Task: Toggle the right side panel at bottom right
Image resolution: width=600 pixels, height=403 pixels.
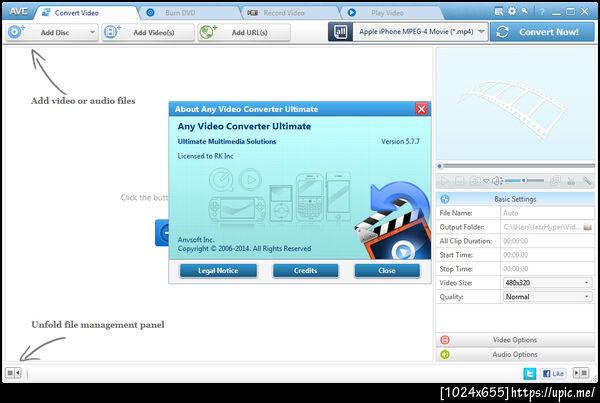Action: (x=580, y=372)
